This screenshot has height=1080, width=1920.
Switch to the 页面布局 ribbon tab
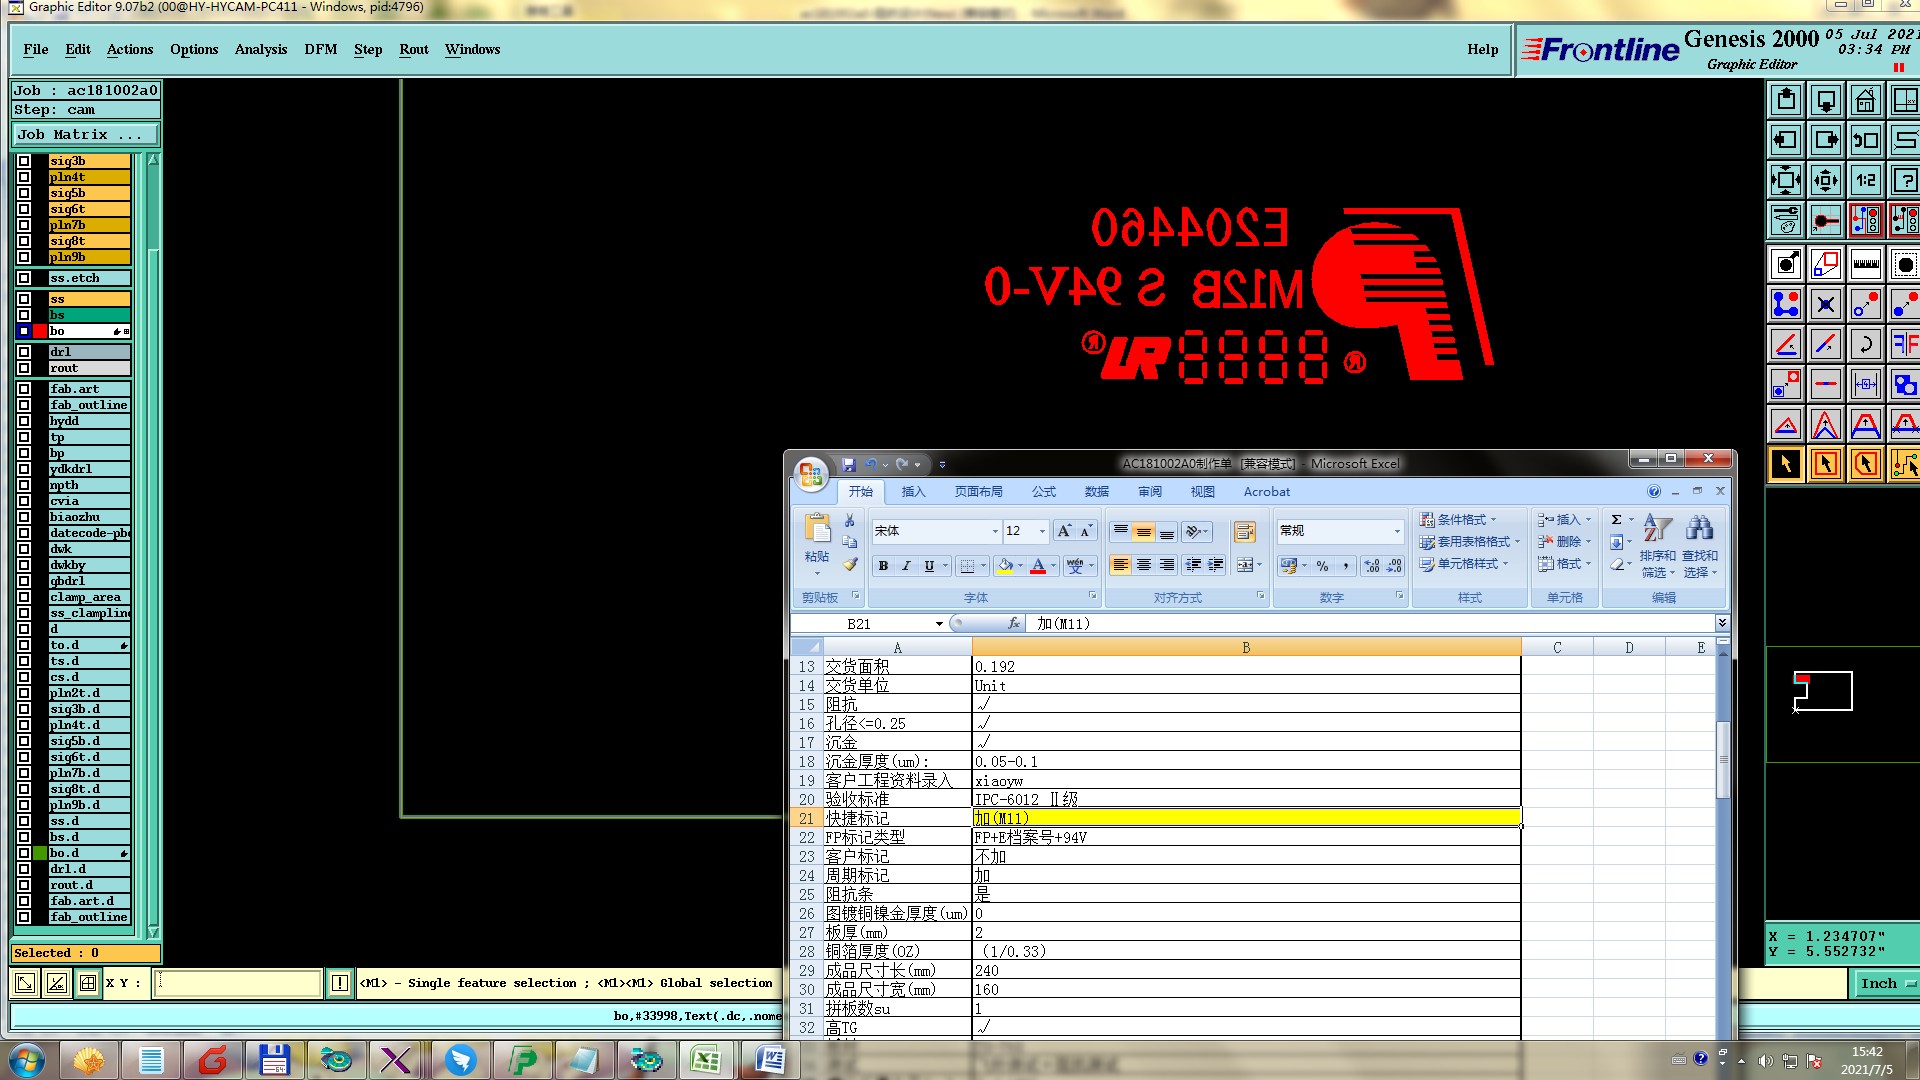(978, 492)
